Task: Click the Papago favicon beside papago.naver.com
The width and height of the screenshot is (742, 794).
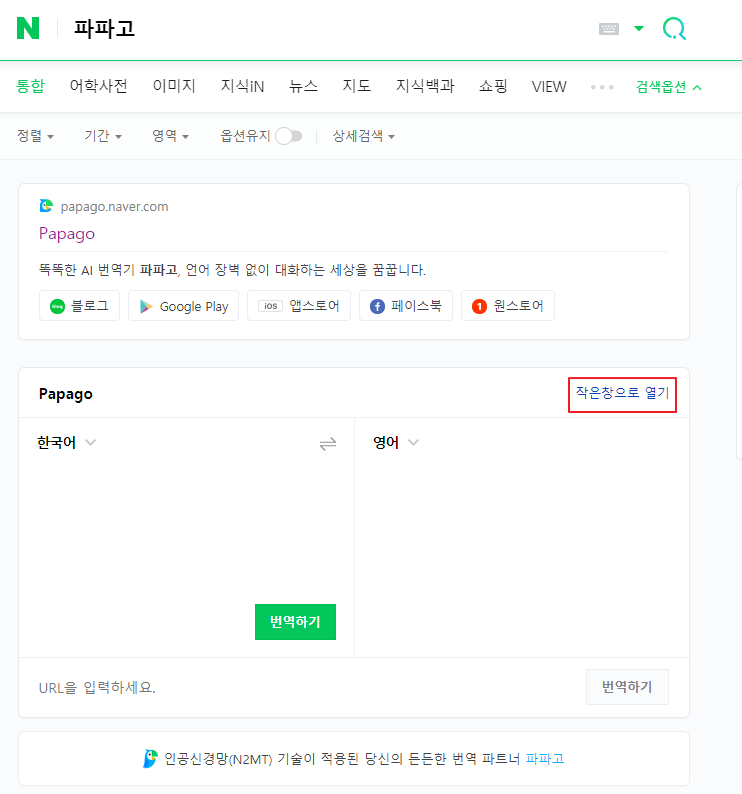Action: [46, 206]
